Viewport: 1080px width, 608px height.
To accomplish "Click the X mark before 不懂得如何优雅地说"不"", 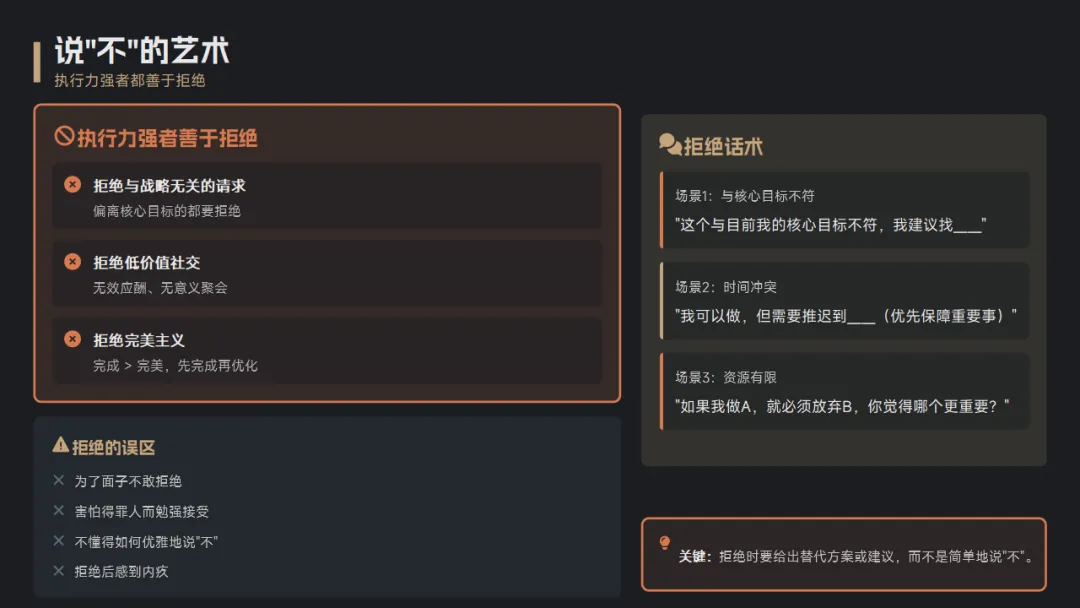I will (x=59, y=541).
